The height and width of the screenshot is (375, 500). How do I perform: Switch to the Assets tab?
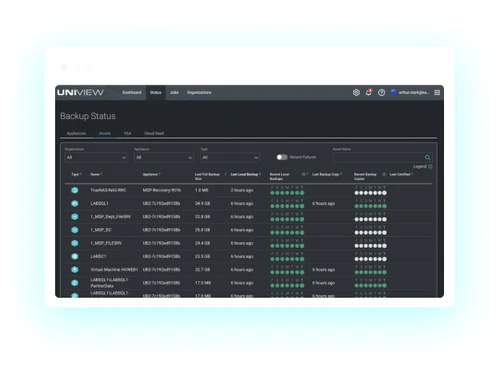(105, 133)
